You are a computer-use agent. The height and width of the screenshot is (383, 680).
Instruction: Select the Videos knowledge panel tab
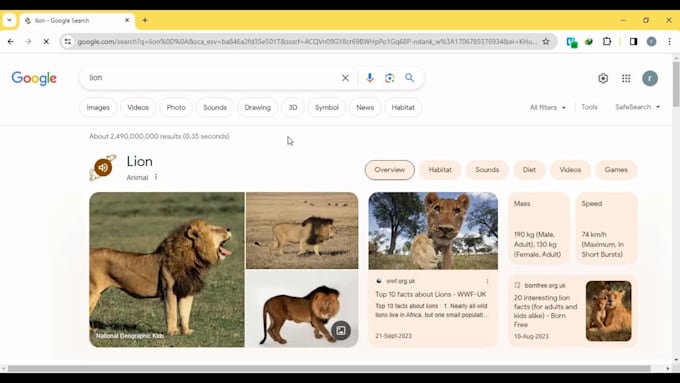pyautogui.click(x=570, y=170)
